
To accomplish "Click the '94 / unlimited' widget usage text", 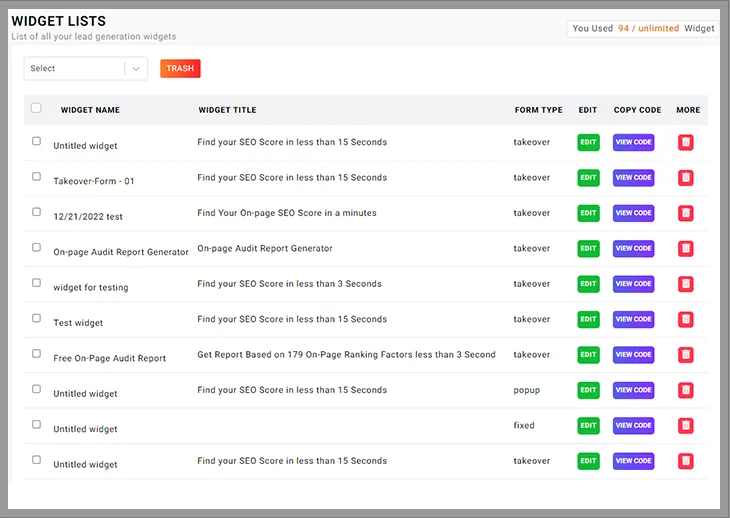I will coord(648,28).
